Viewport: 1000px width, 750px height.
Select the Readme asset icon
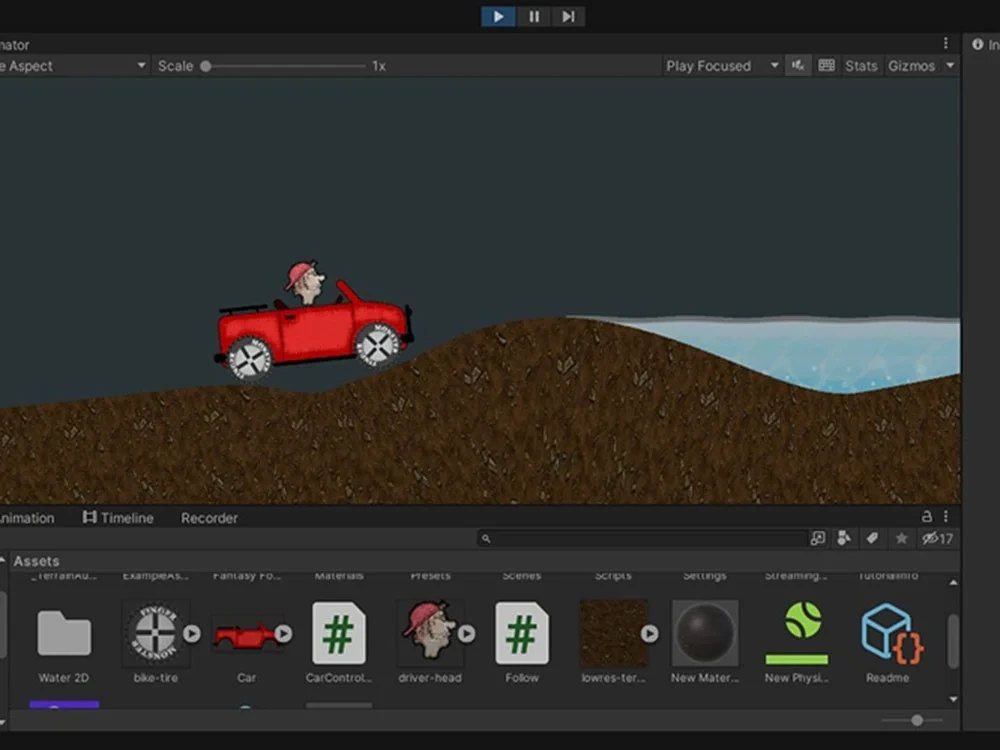(x=887, y=634)
